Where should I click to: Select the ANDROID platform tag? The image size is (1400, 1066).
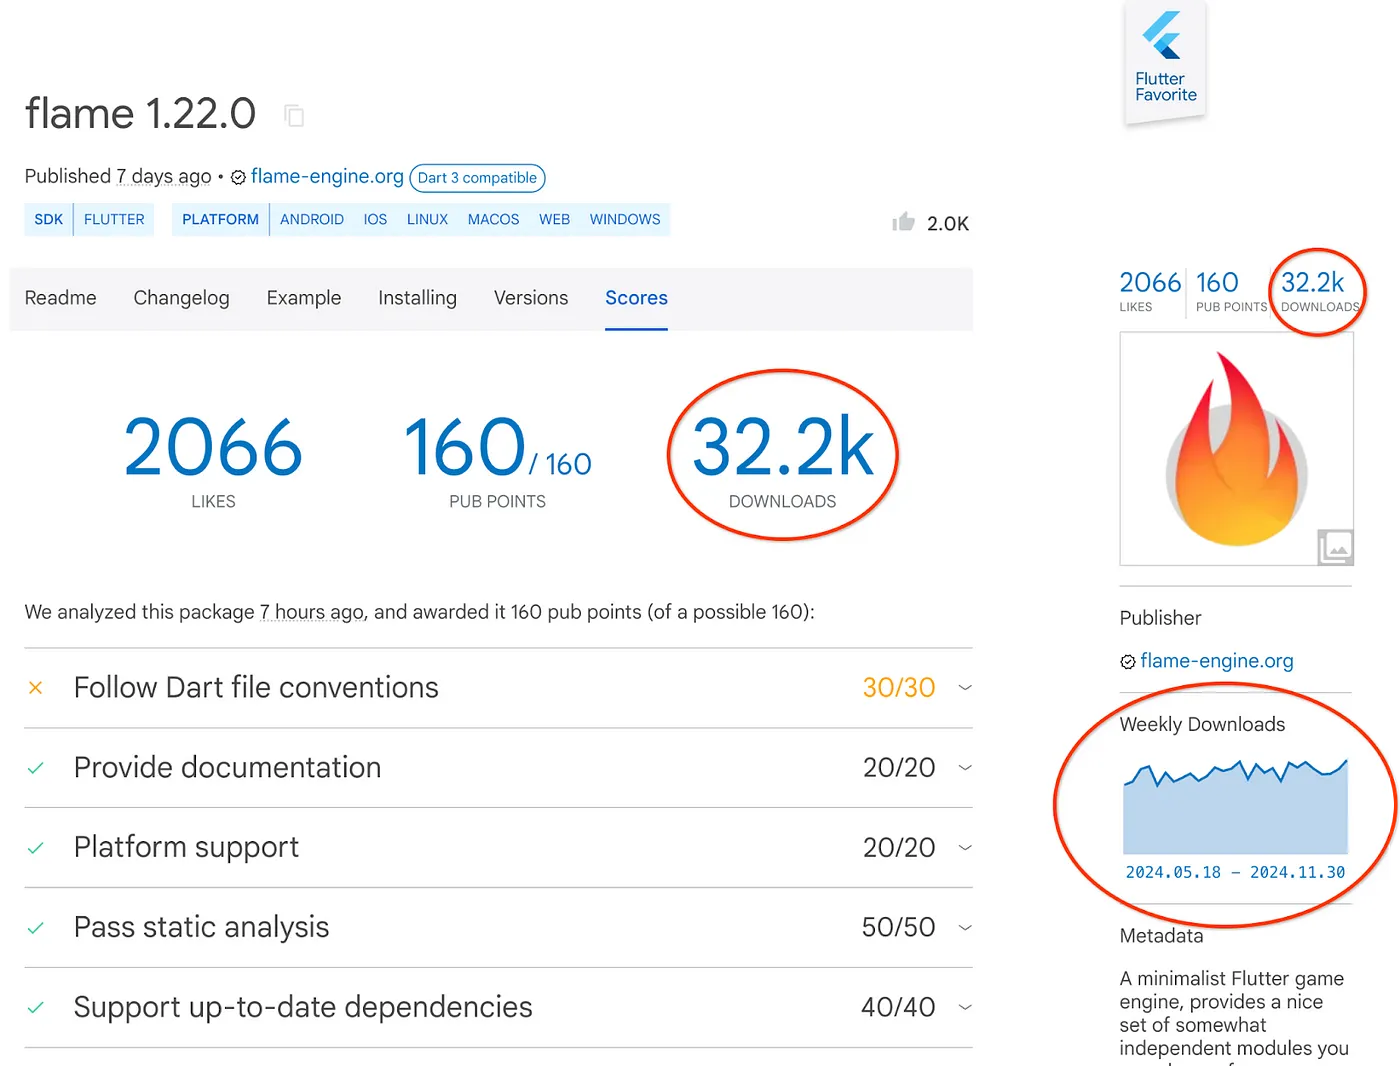point(312,219)
